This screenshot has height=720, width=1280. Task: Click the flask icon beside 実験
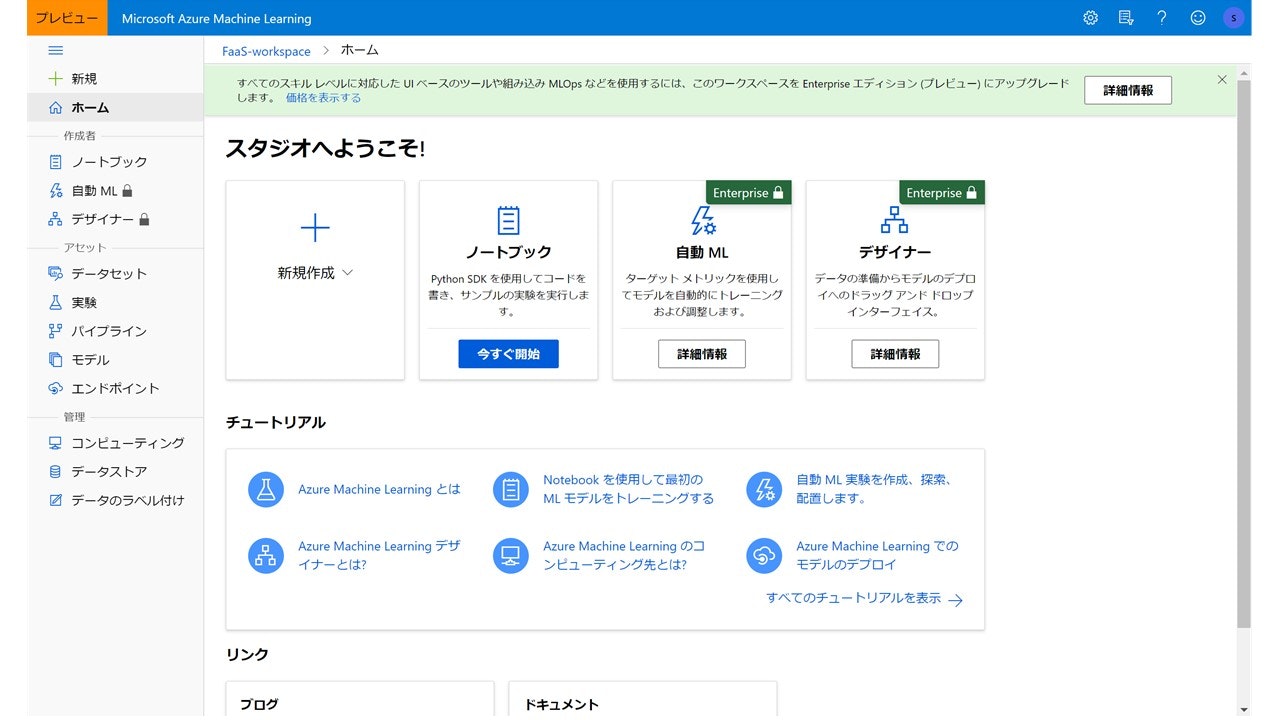pyautogui.click(x=56, y=302)
